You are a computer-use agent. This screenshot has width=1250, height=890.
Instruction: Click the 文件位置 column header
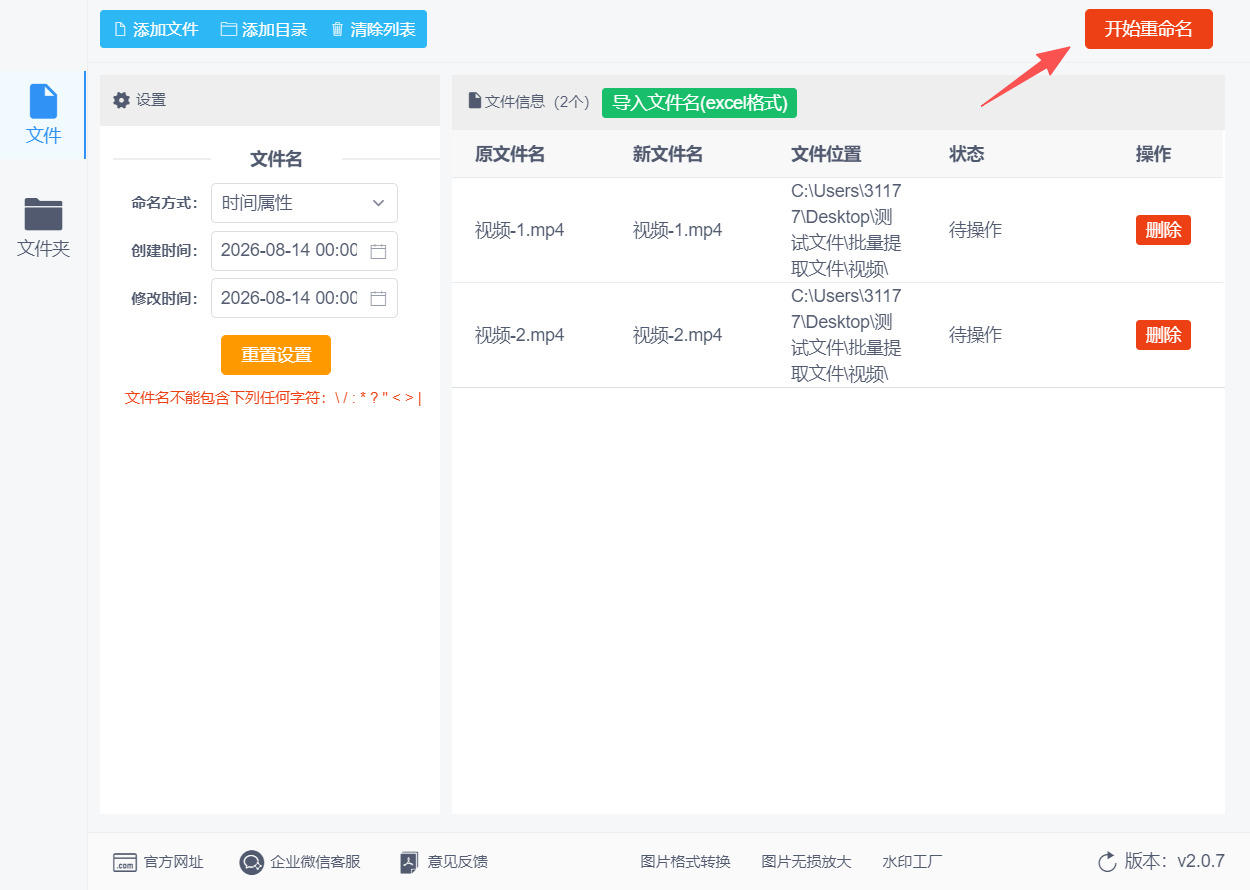[x=826, y=154]
